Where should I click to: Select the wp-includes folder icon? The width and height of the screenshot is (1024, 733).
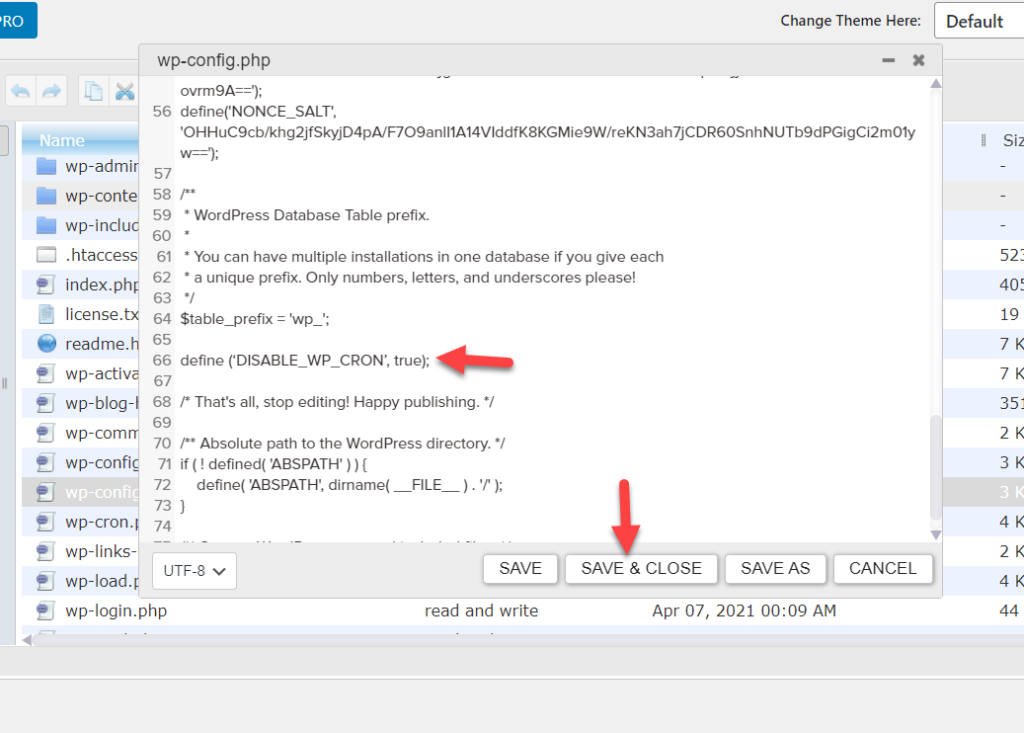(x=46, y=225)
